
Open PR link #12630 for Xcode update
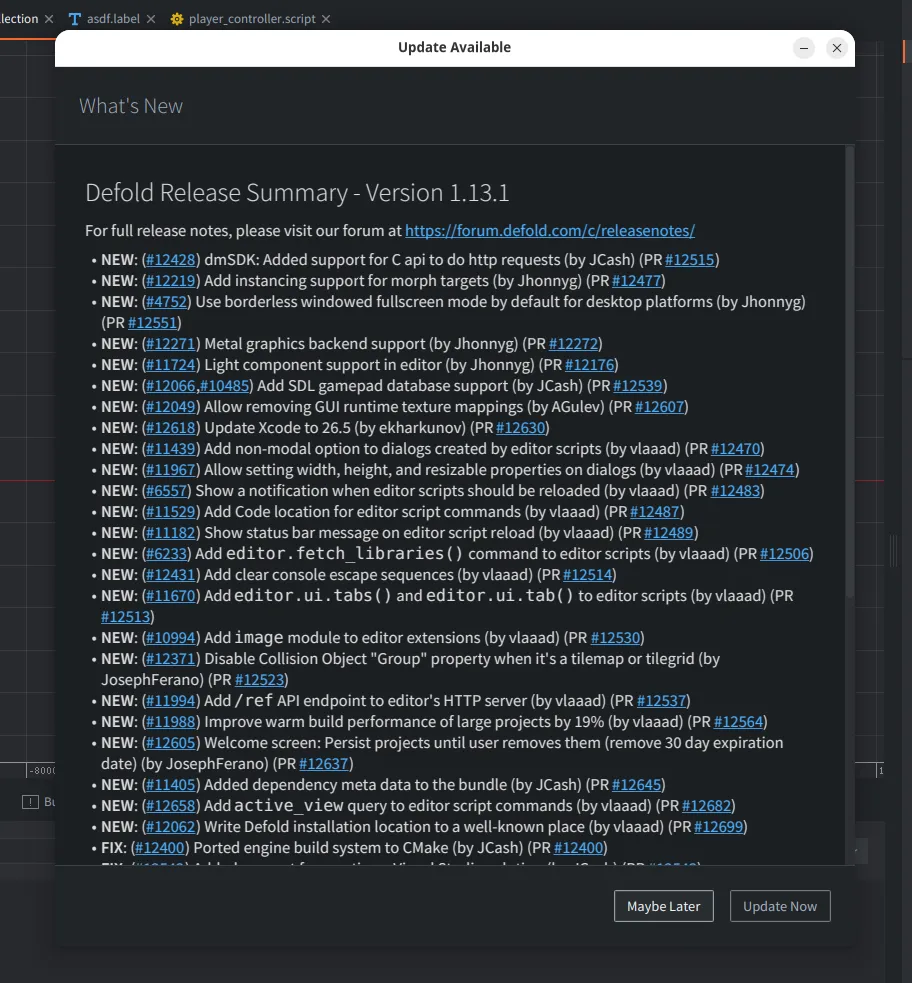pyautogui.click(x=520, y=428)
